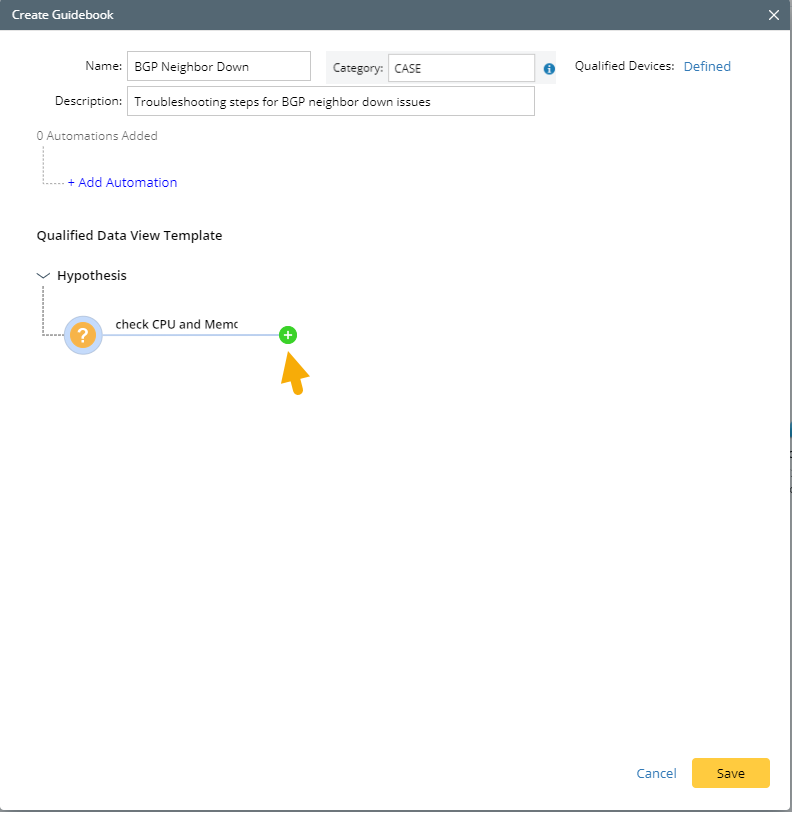Save the guidebook with Save button
This screenshot has width=794, height=814.
pyautogui.click(x=730, y=773)
